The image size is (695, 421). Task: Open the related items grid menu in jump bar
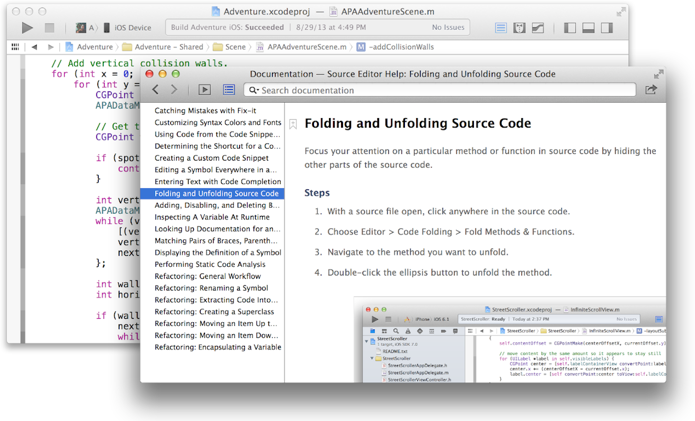[x=15, y=47]
